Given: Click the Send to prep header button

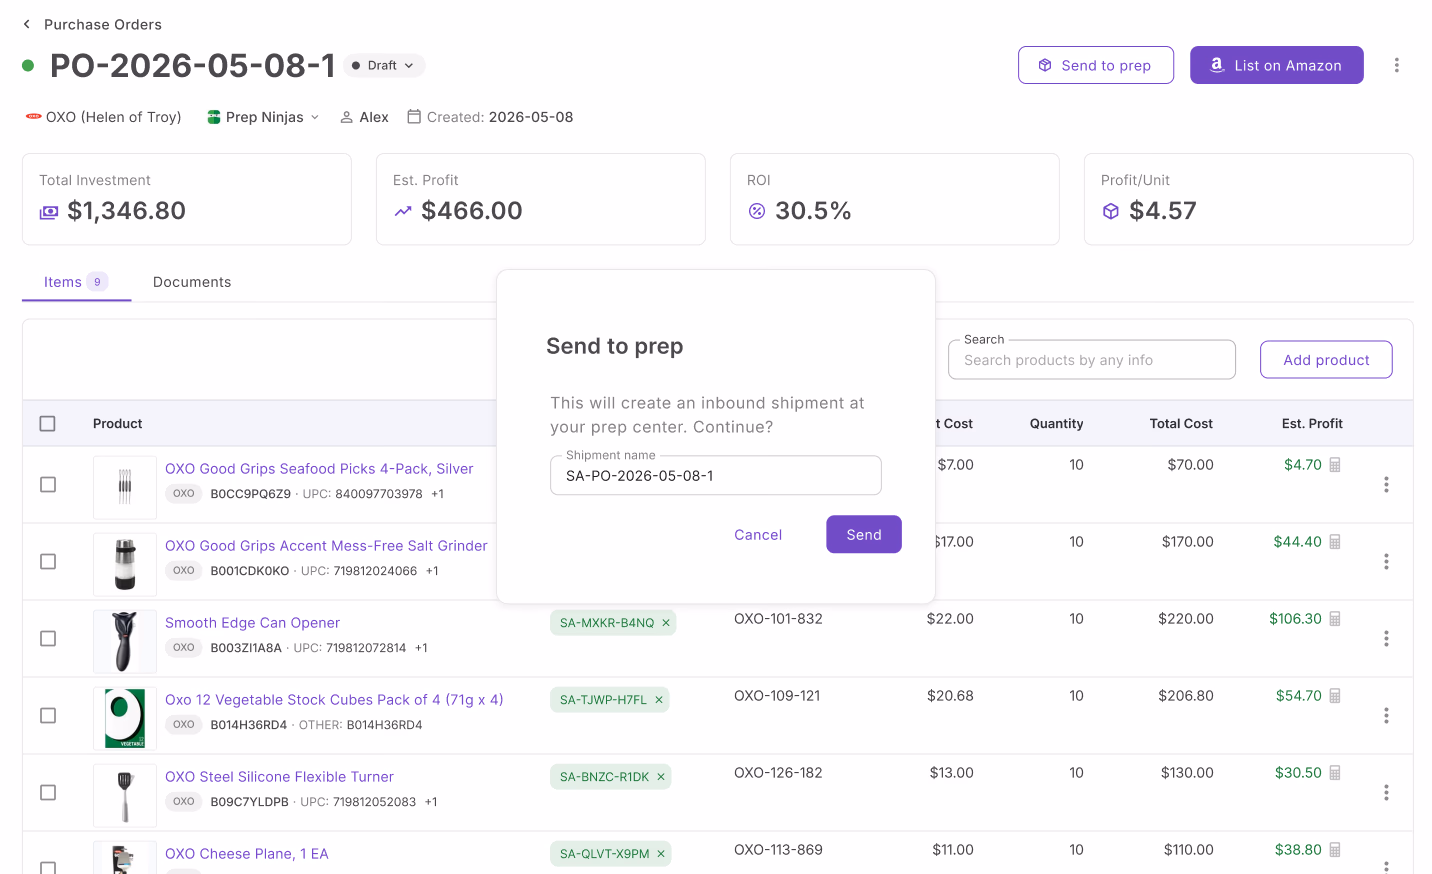Looking at the screenshot, I should (x=1095, y=65).
